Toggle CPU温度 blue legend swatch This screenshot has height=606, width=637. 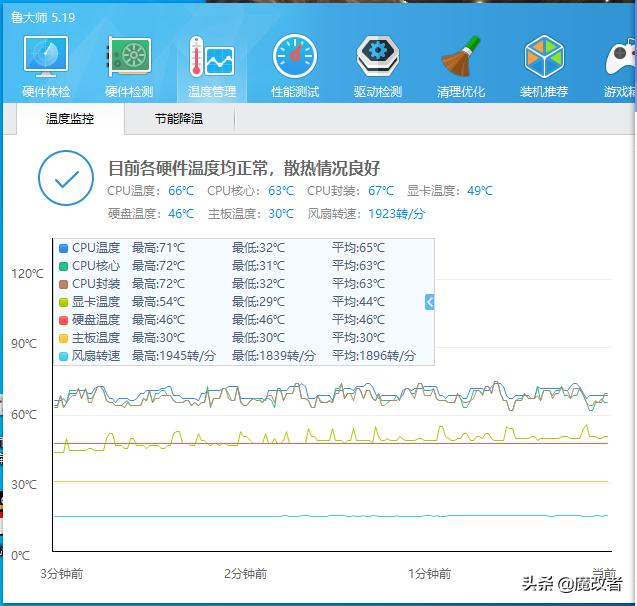63,248
